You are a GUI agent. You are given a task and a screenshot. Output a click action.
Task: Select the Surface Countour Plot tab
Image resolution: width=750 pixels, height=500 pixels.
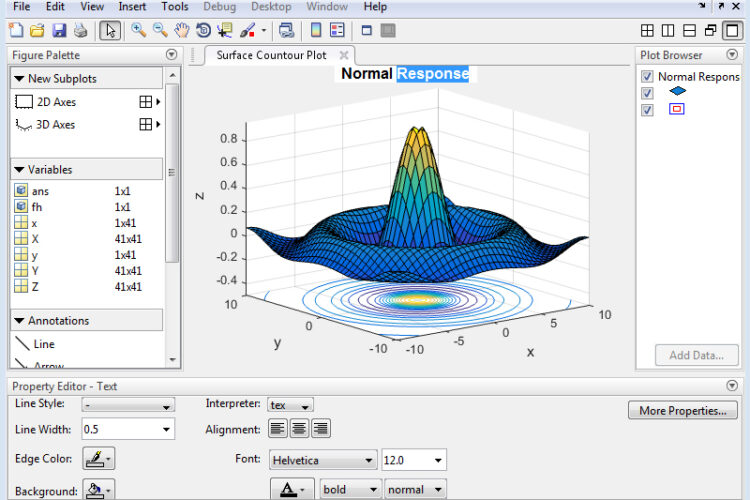click(x=271, y=55)
